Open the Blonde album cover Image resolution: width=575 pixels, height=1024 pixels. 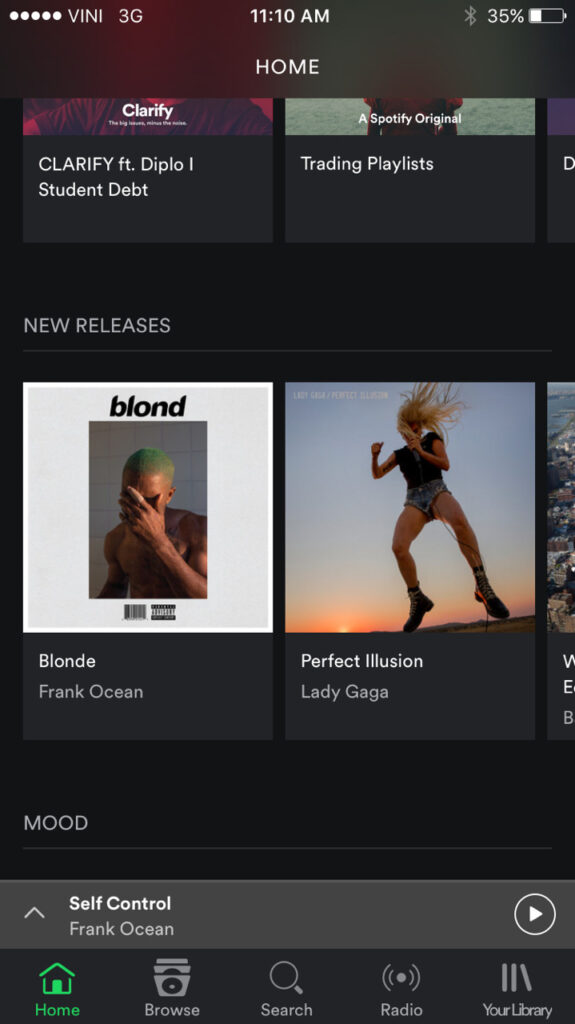point(148,507)
